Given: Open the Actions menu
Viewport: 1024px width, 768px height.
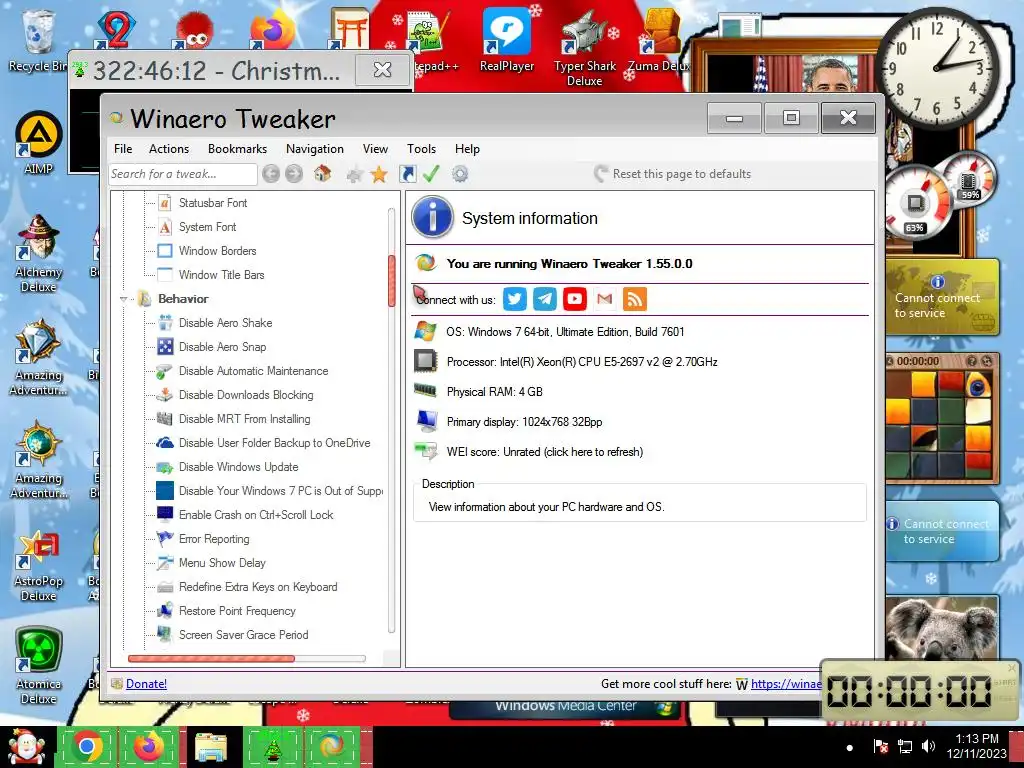Looking at the screenshot, I should pyautogui.click(x=168, y=149).
